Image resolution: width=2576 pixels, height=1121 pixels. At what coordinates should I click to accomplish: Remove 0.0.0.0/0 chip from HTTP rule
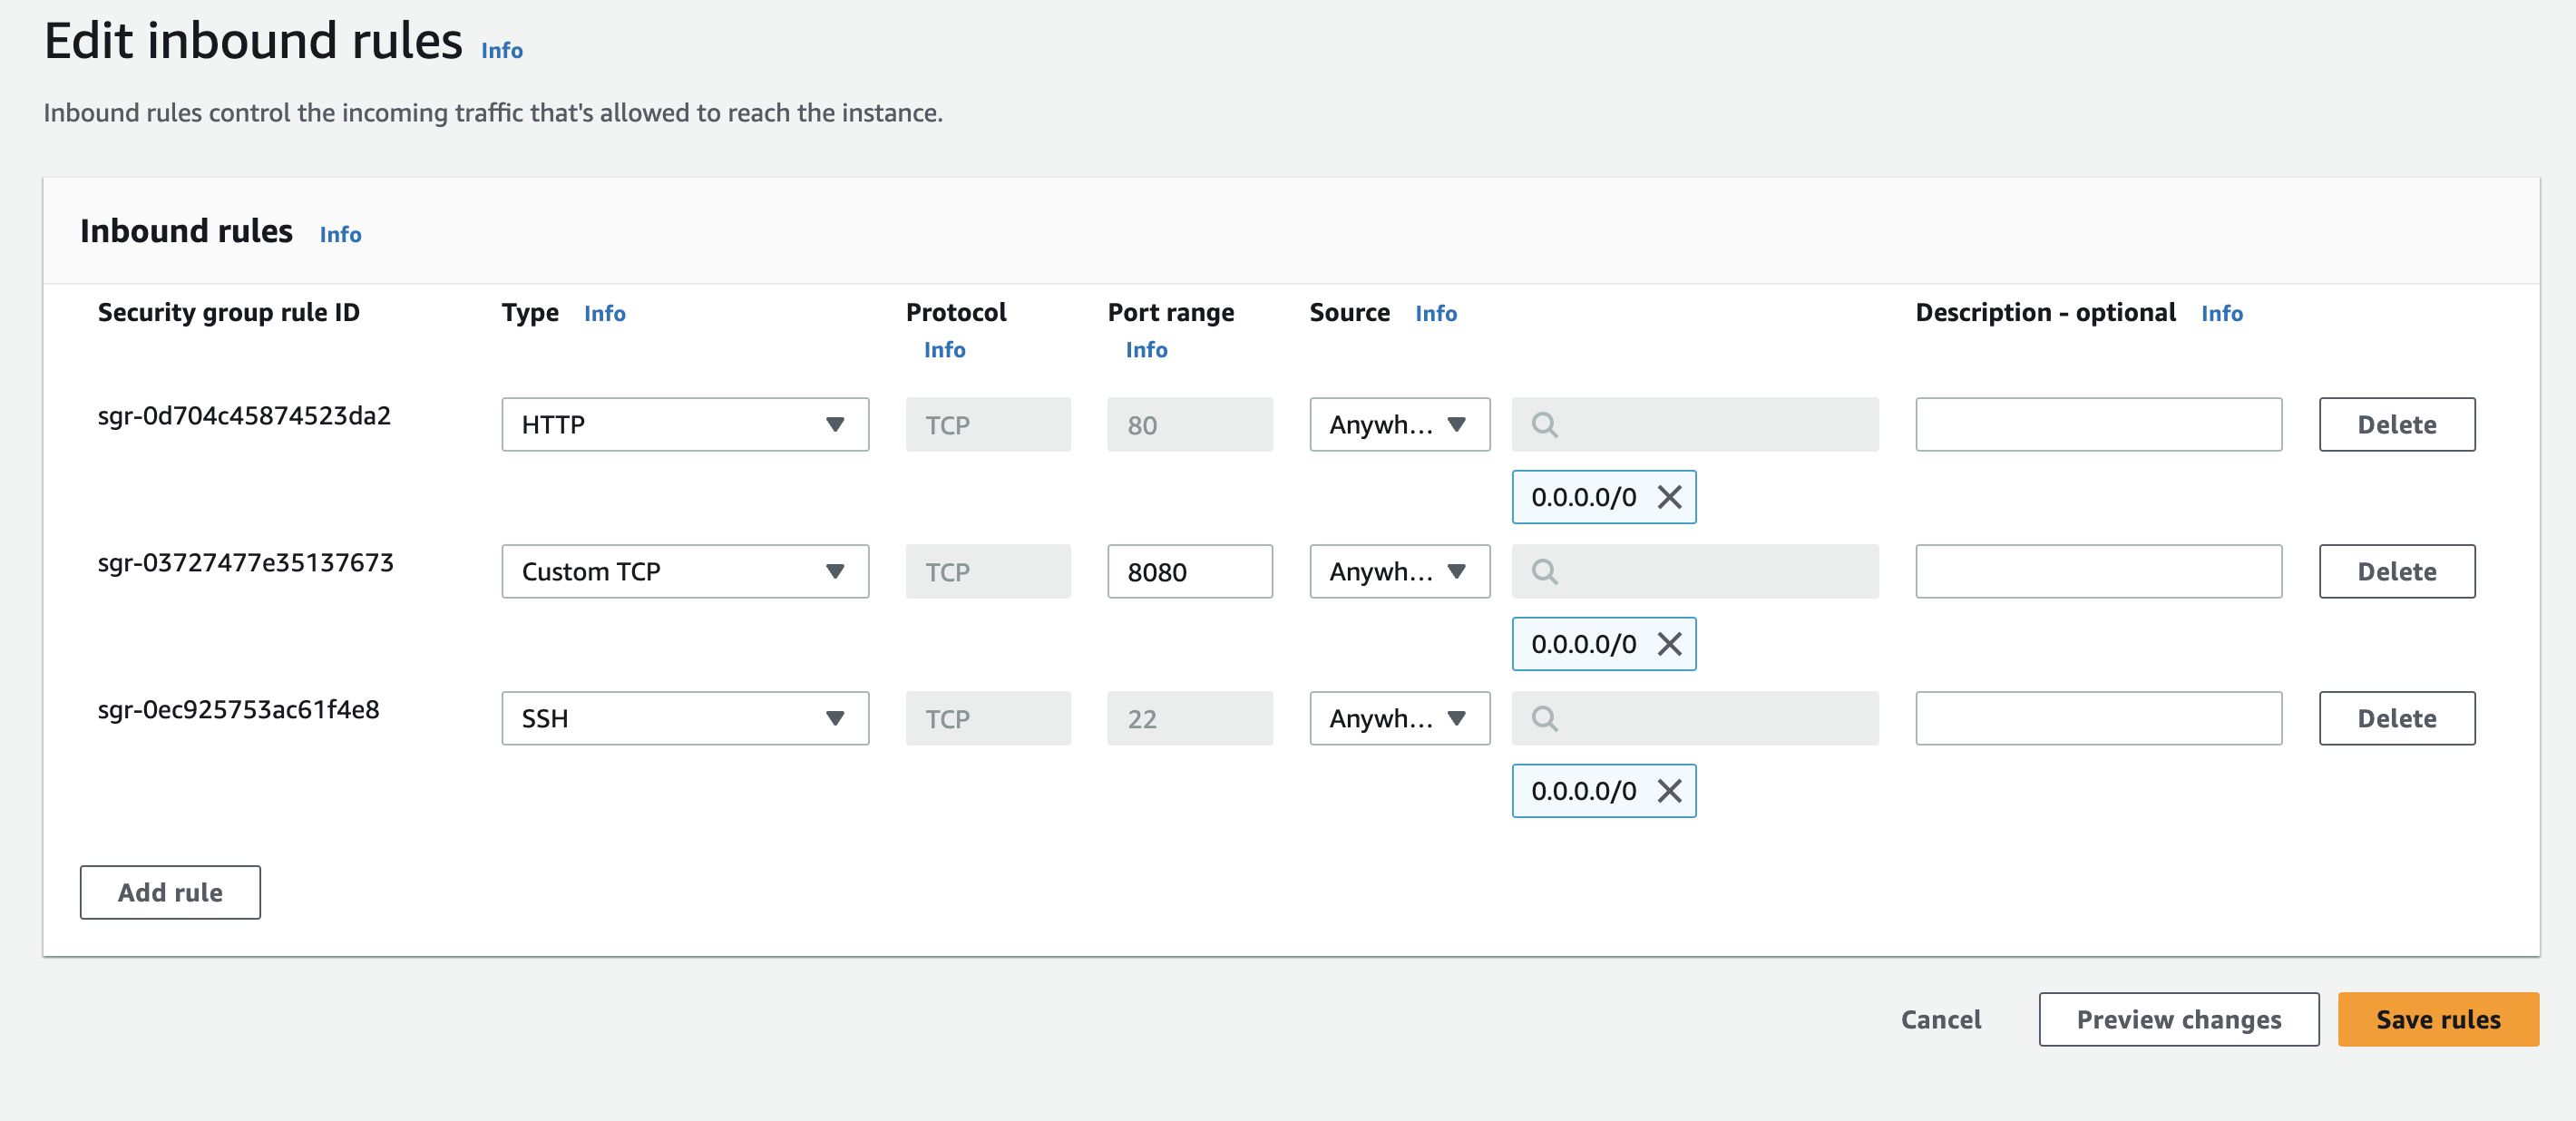pyautogui.click(x=1669, y=497)
